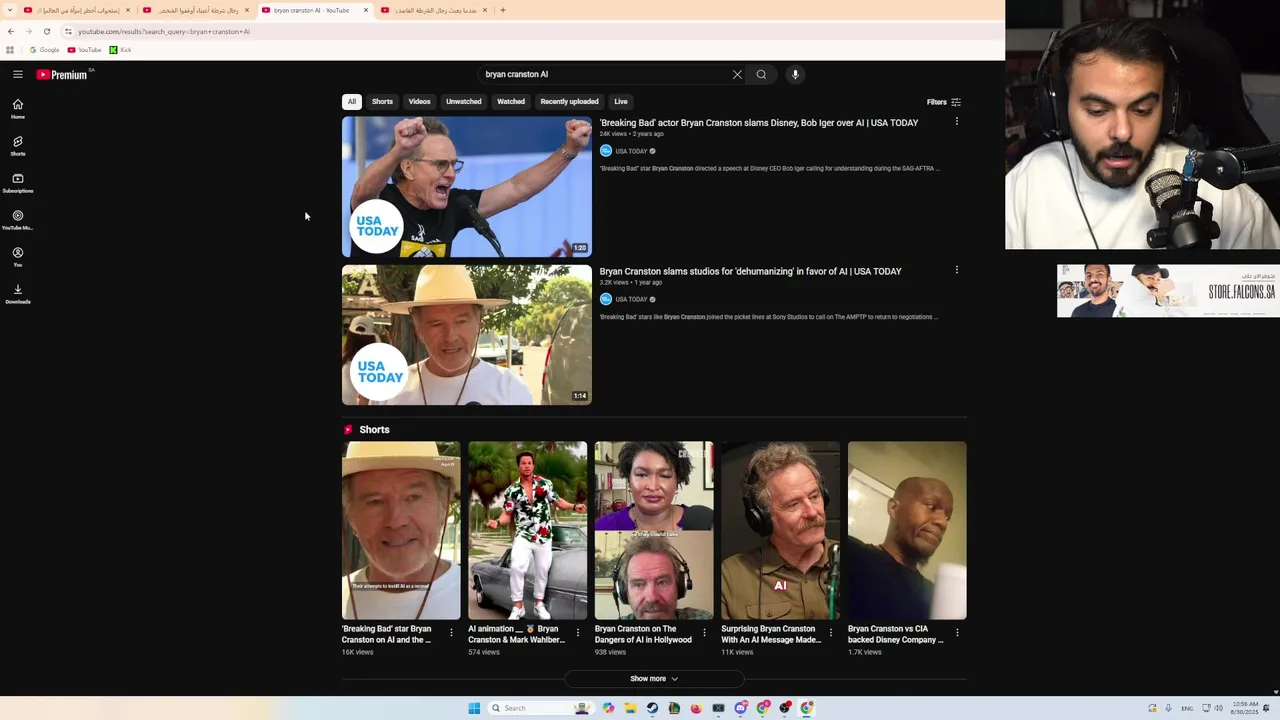The width and height of the screenshot is (1280, 720).
Task: Go back in the browser
Action: 11,31
